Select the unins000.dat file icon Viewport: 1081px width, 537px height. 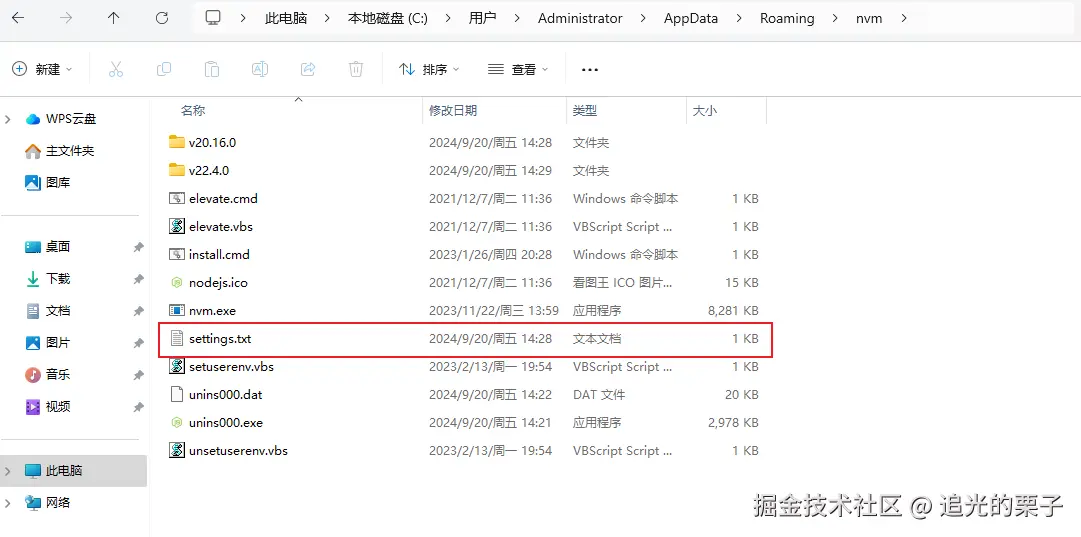[x=177, y=395]
